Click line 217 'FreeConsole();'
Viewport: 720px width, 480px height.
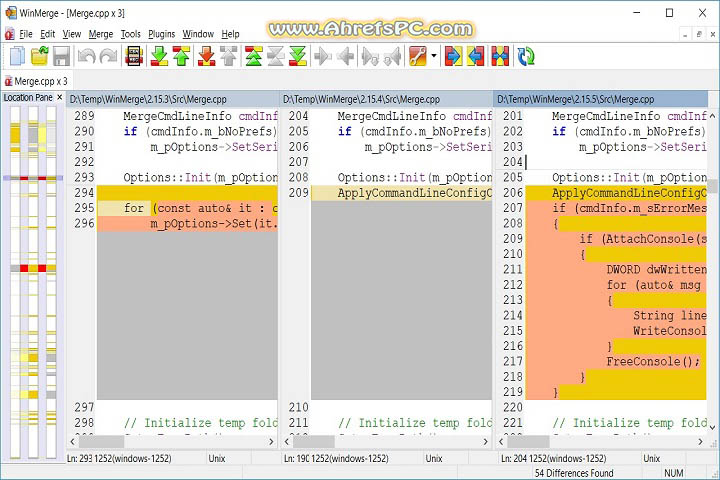pyautogui.click(x=653, y=361)
